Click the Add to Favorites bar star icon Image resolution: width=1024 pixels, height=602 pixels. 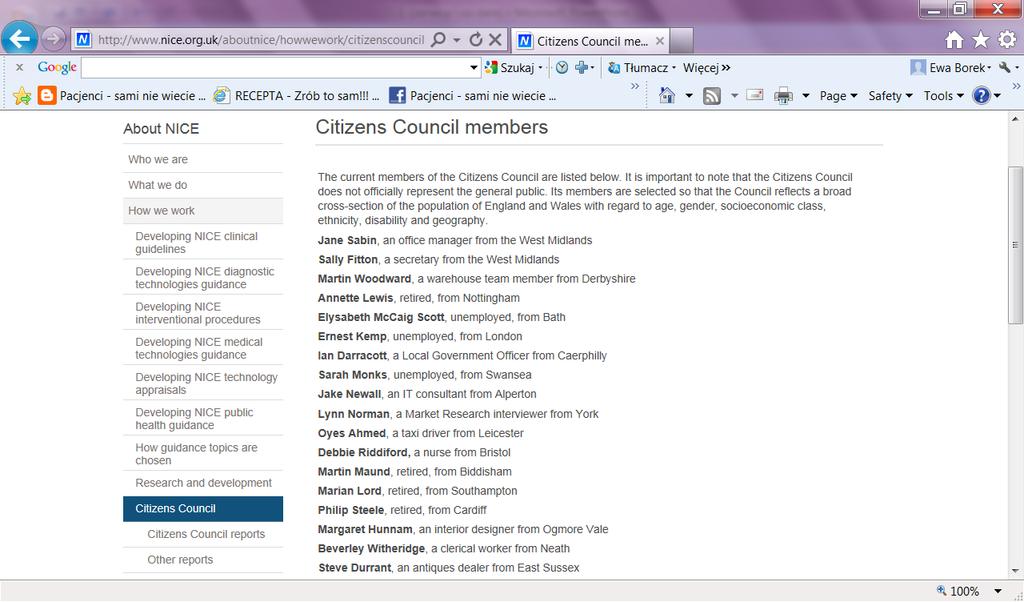click(x=22, y=96)
